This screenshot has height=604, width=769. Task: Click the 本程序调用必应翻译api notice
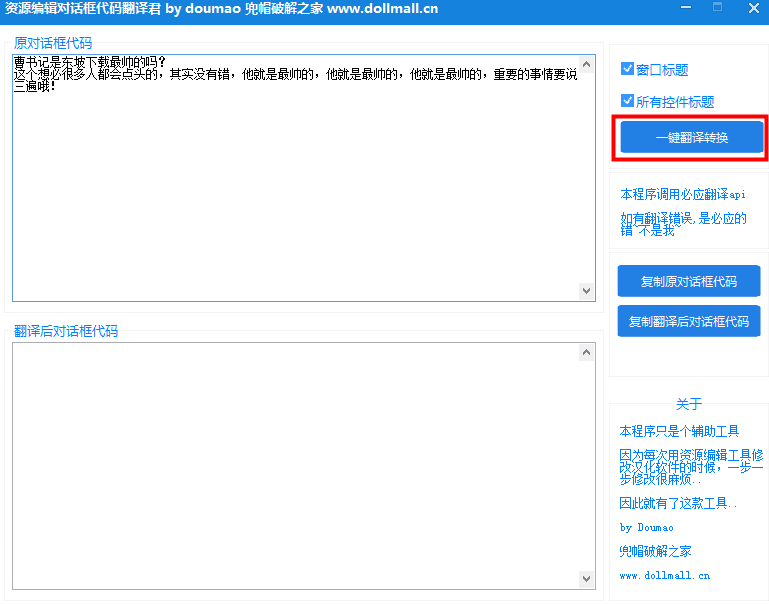683,194
